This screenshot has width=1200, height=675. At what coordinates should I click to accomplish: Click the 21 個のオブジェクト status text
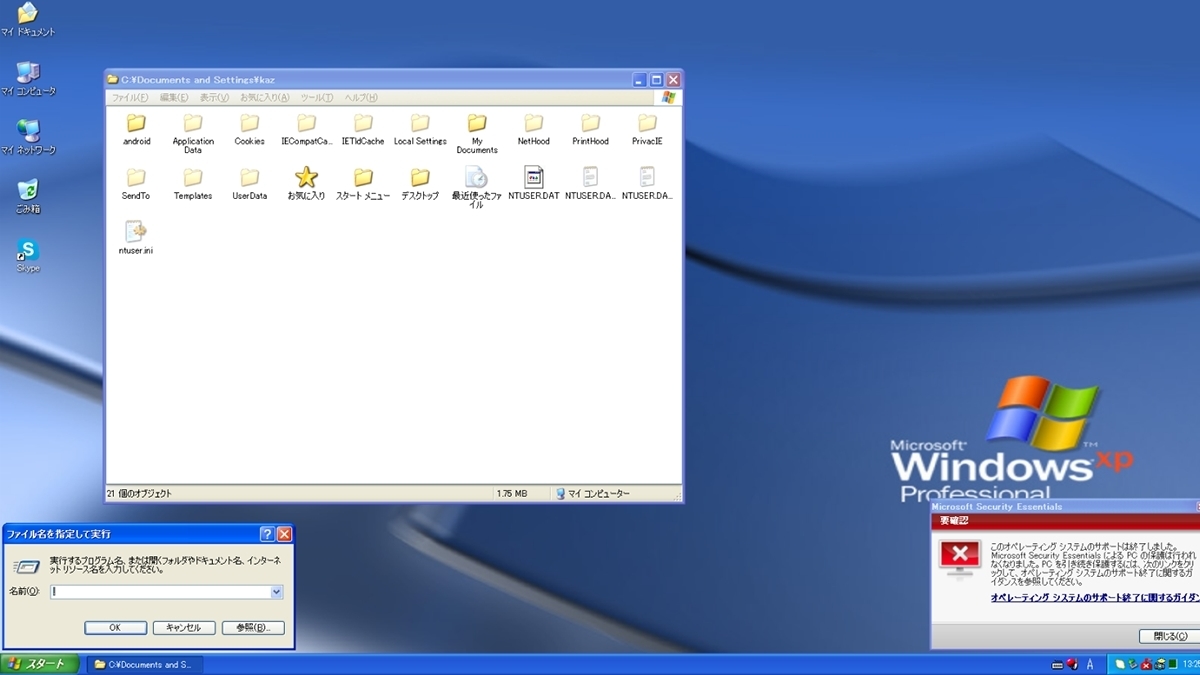click(x=139, y=493)
